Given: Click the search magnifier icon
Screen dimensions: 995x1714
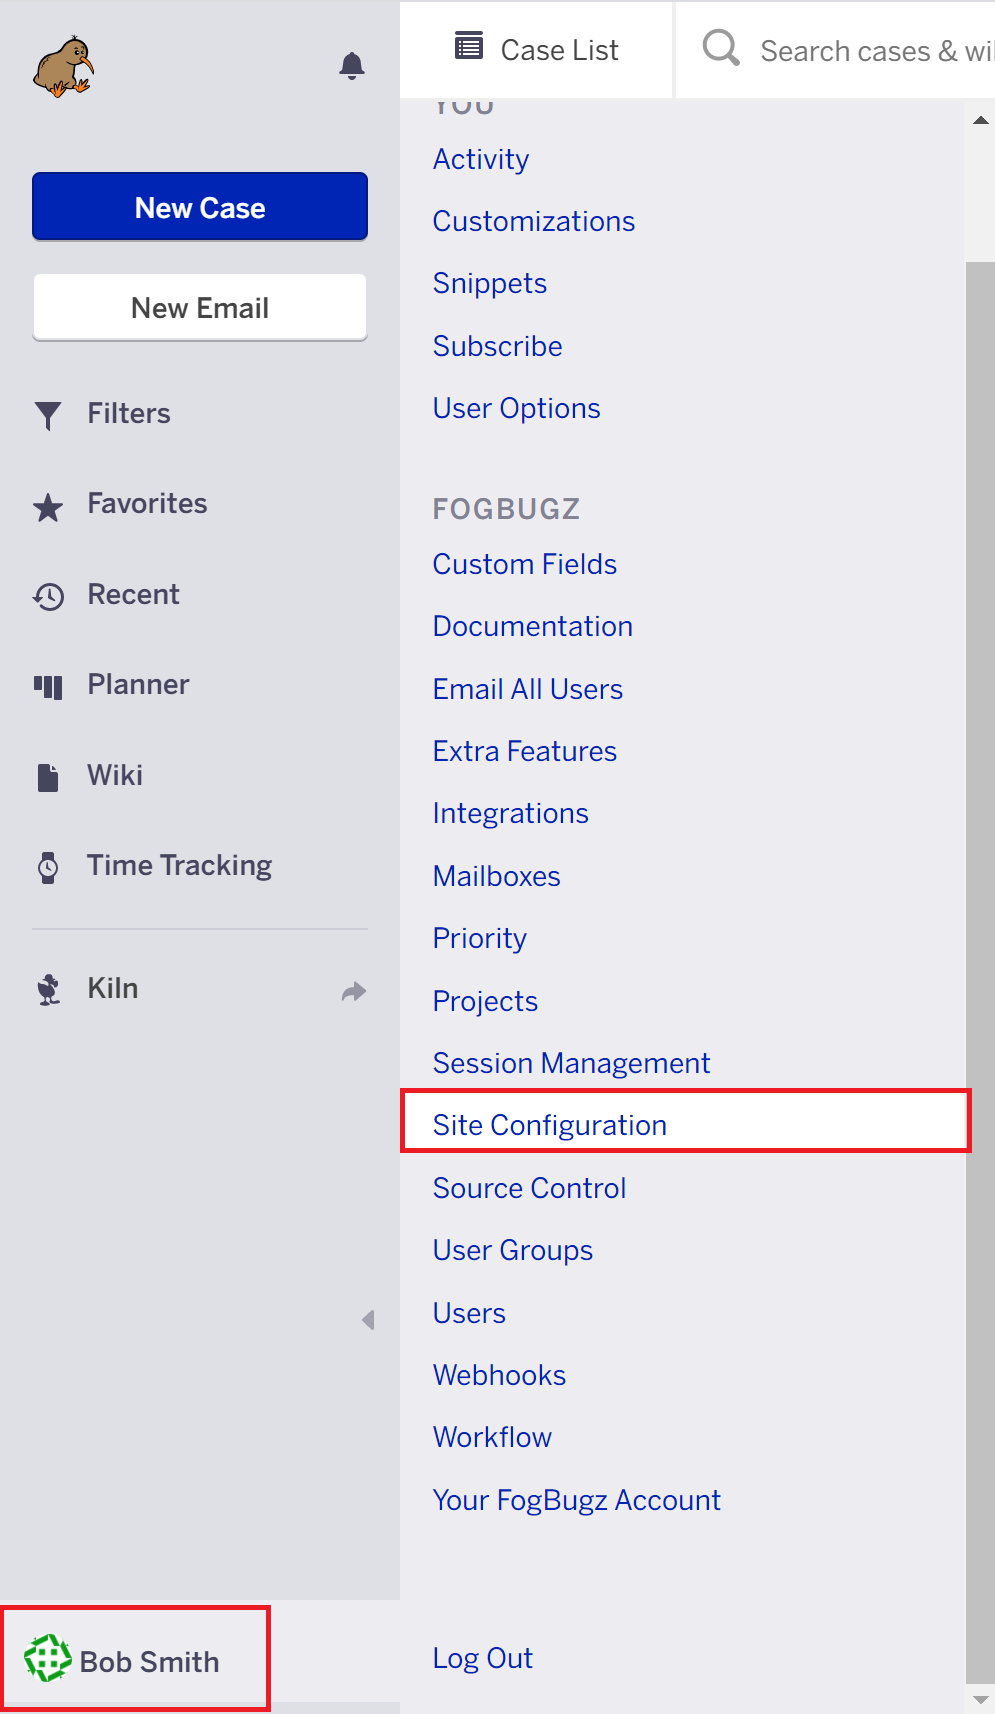Looking at the screenshot, I should coord(720,48).
